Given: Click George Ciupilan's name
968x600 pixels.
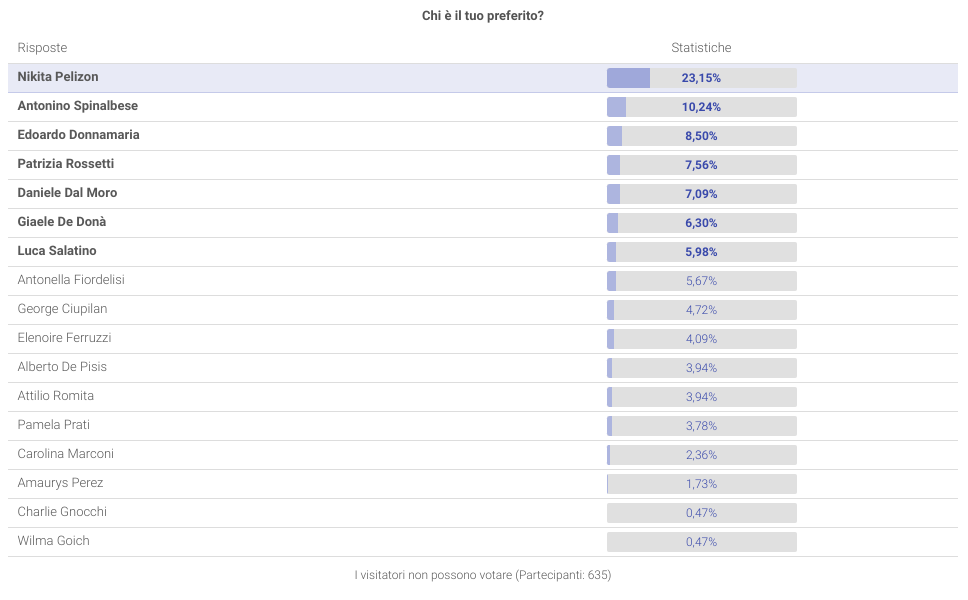Looking at the screenshot, I should (x=62, y=309).
